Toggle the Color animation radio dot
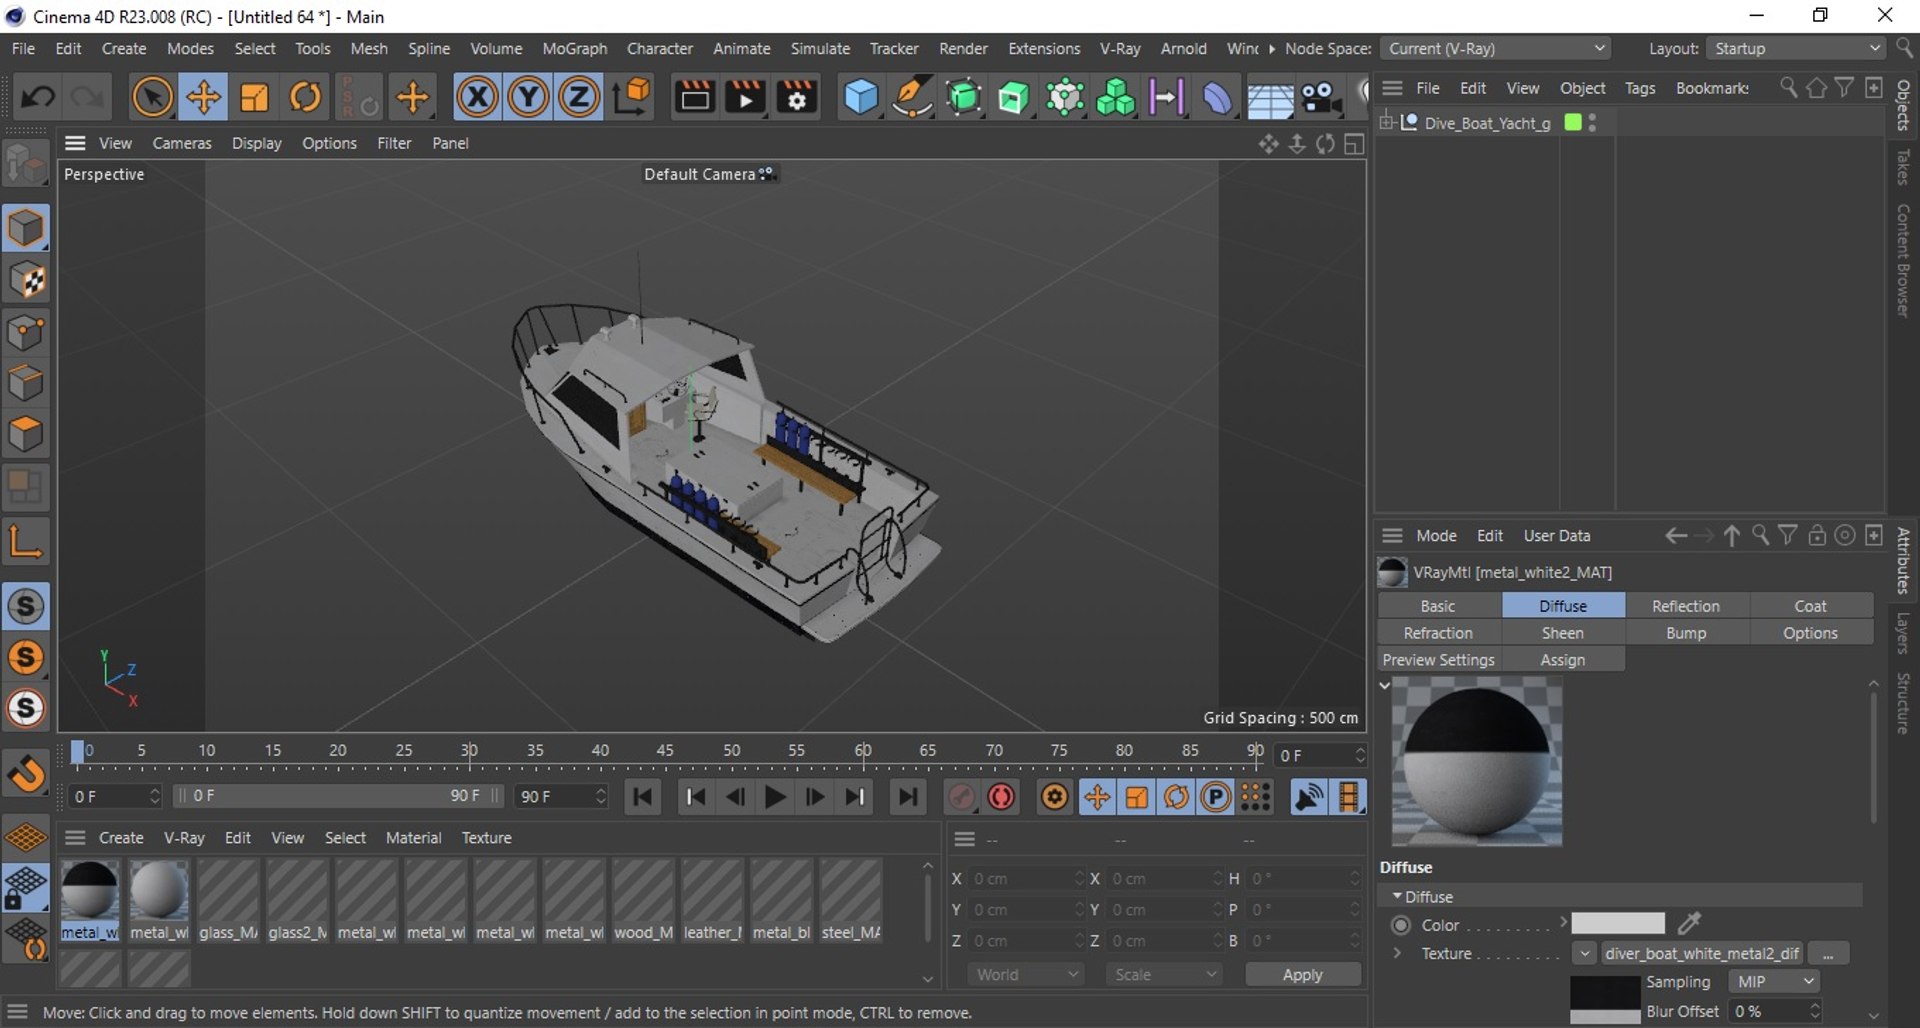 [x=1401, y=925]
